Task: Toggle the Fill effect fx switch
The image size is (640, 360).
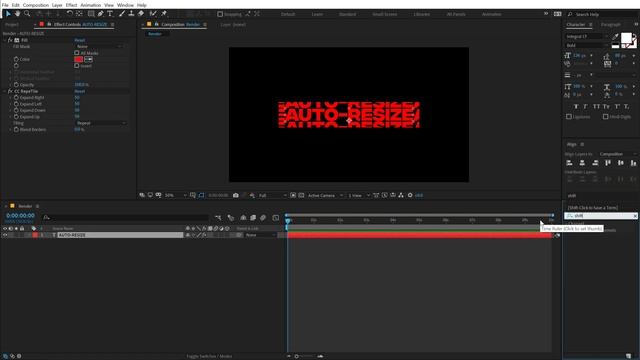Action: [x=11, y=40]
